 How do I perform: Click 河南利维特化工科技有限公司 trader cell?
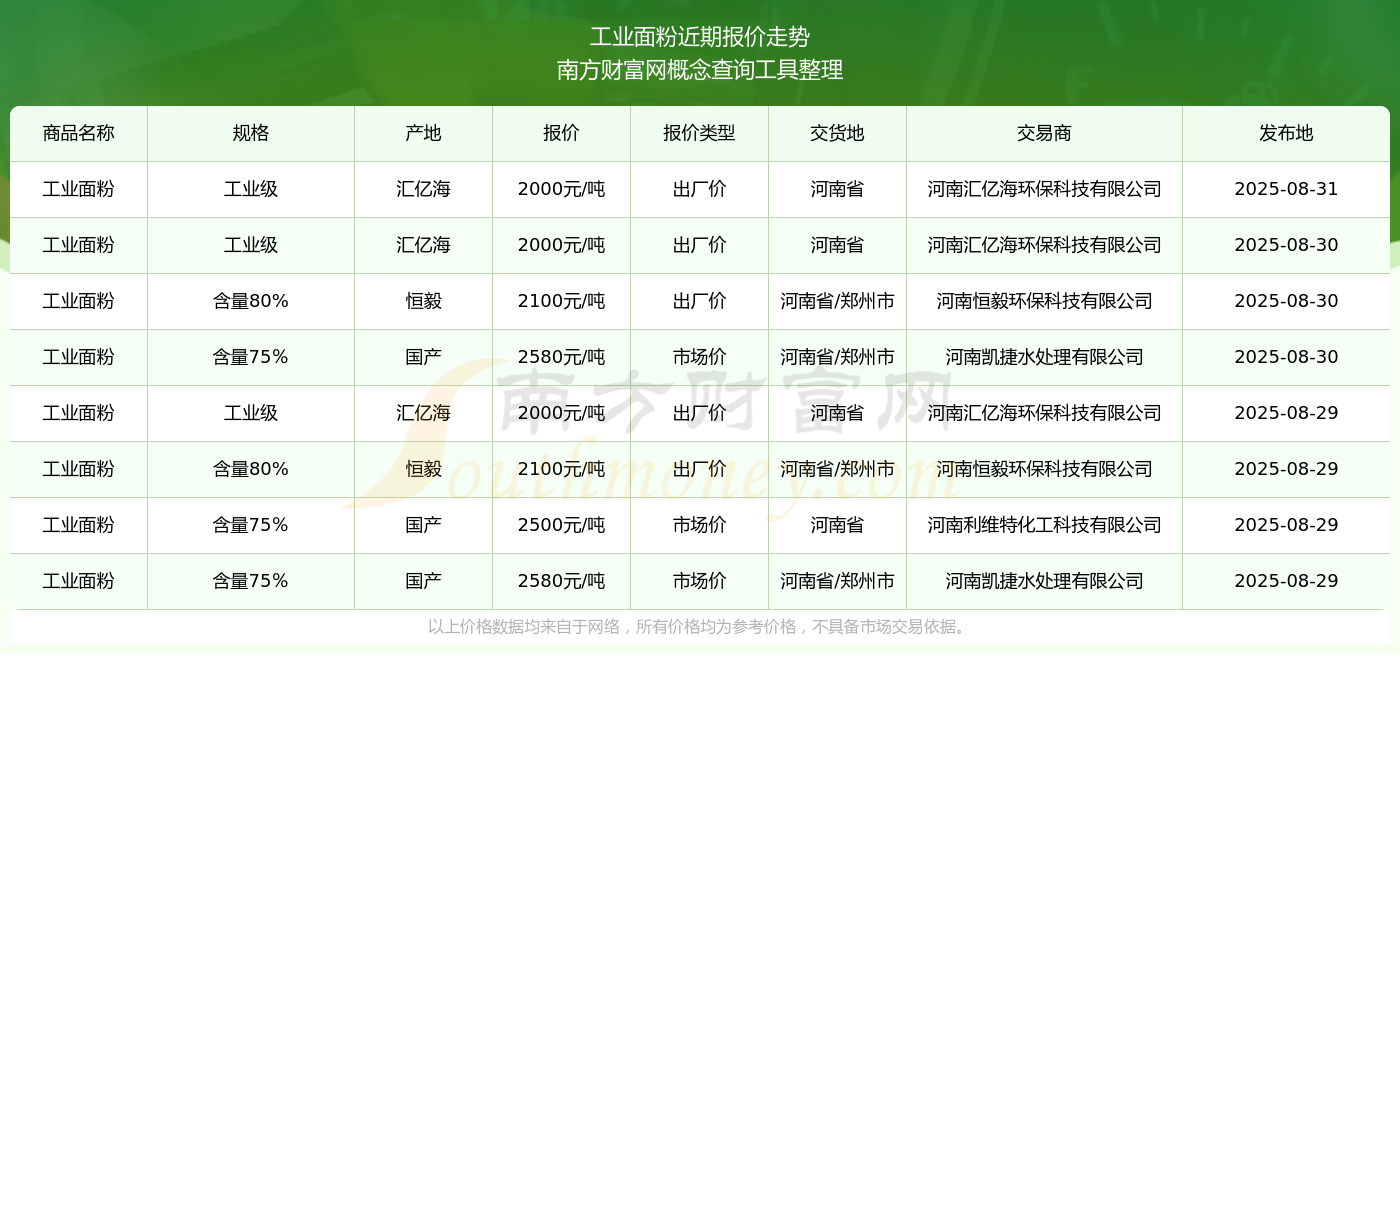click(x=1045, y=525)
